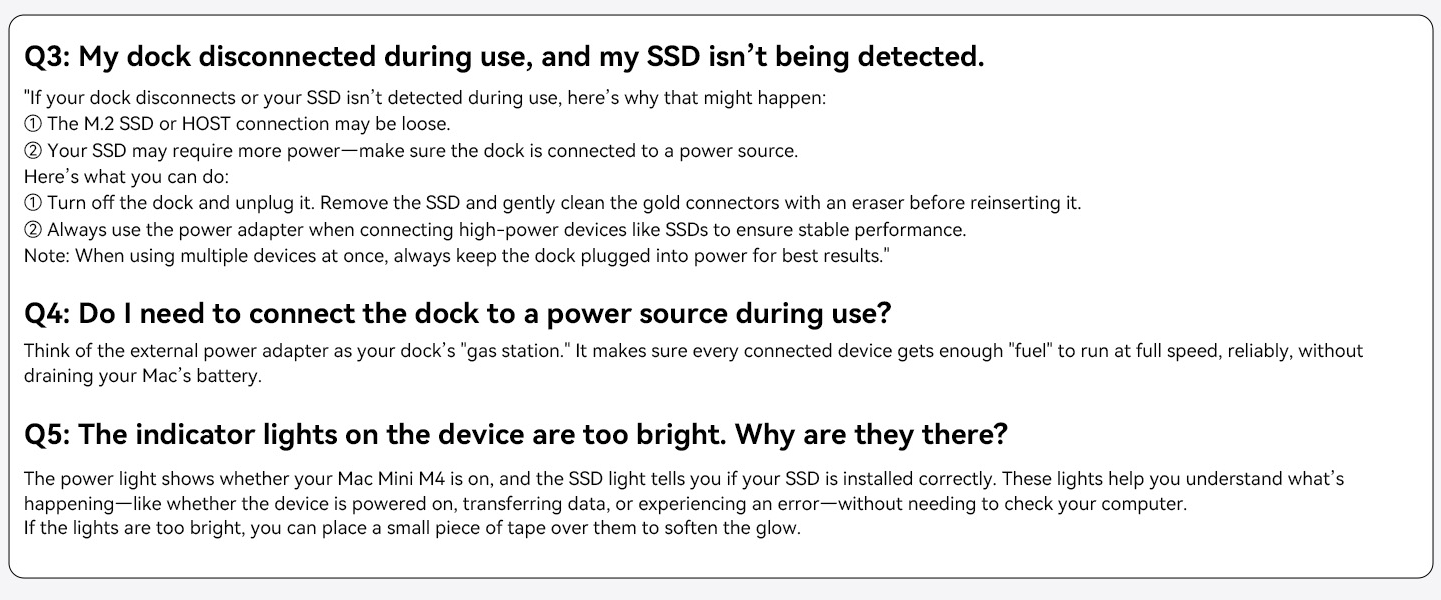Click the Q5 indicator lights heading

point(515,435)
